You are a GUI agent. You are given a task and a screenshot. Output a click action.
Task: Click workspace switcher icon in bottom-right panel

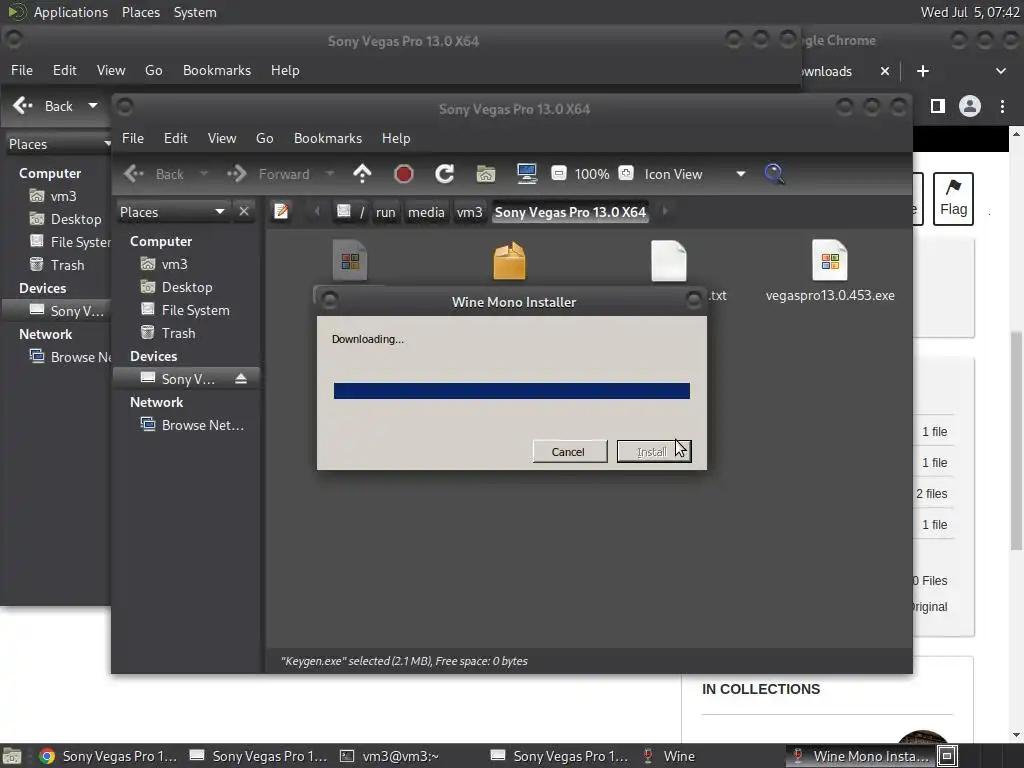point(947,756)
